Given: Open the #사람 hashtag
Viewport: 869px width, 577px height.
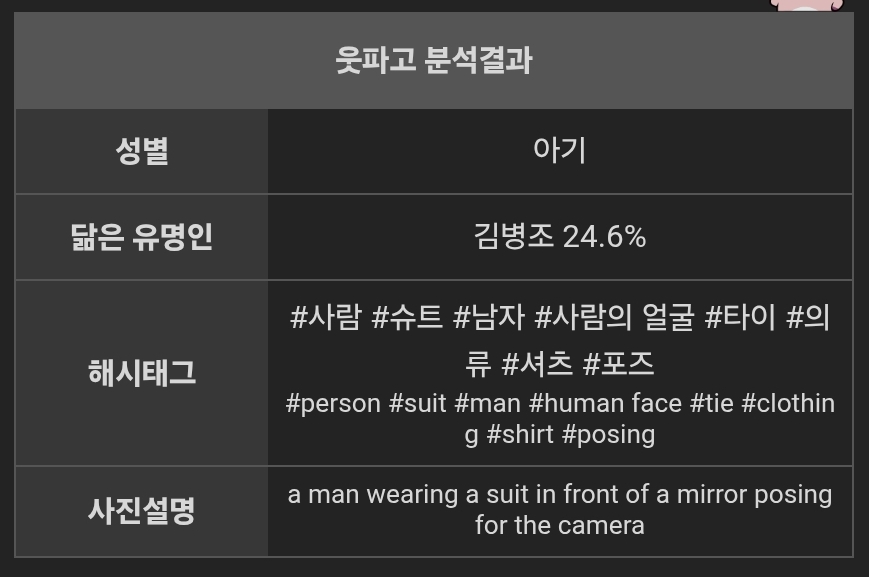Looking at the screenshot, I should click(x=325, y=318).
